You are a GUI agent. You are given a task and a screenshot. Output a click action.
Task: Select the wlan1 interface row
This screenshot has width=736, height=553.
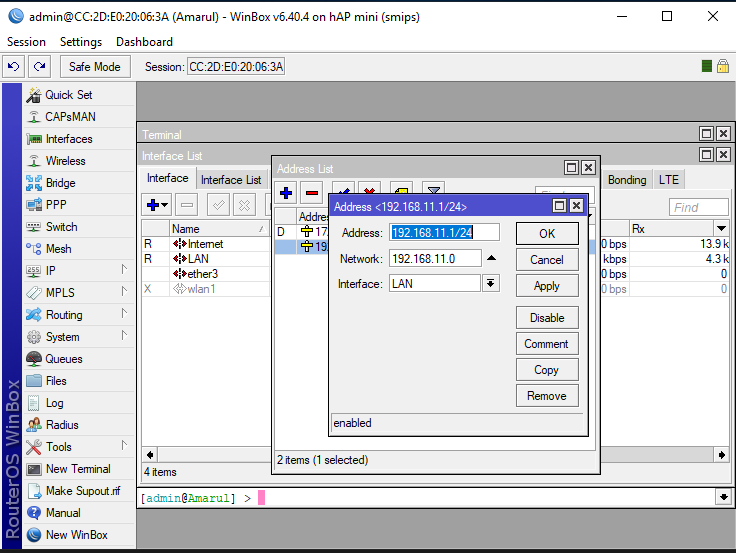206,289
